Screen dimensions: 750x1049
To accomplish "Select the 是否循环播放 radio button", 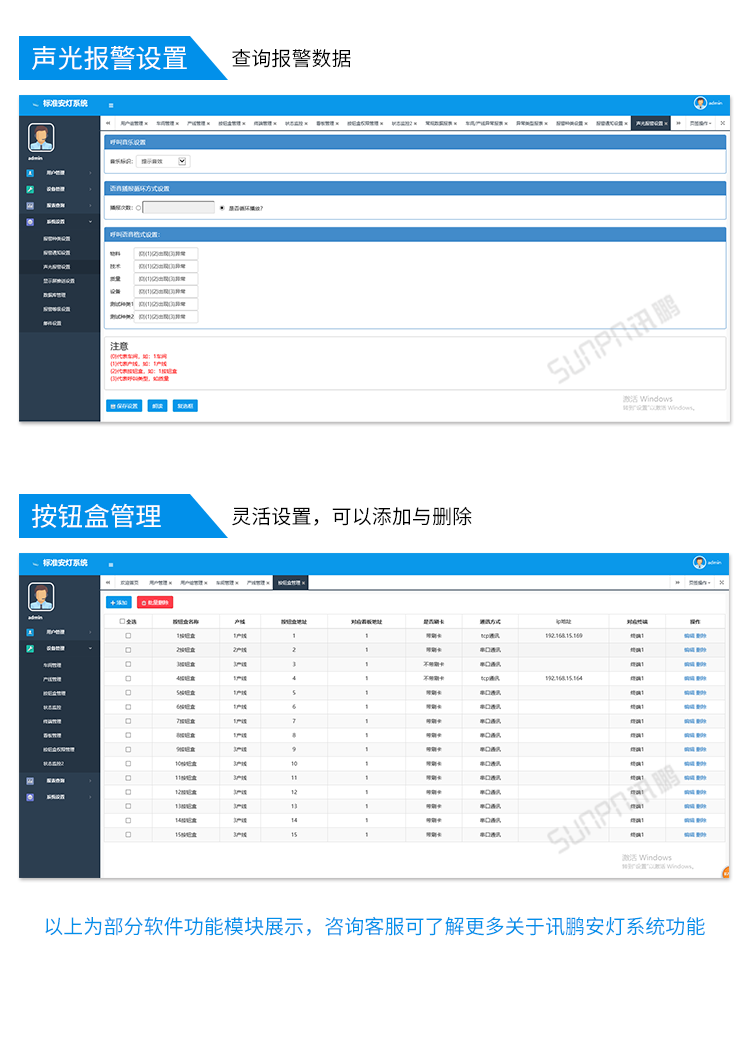I will pos(222,208).
